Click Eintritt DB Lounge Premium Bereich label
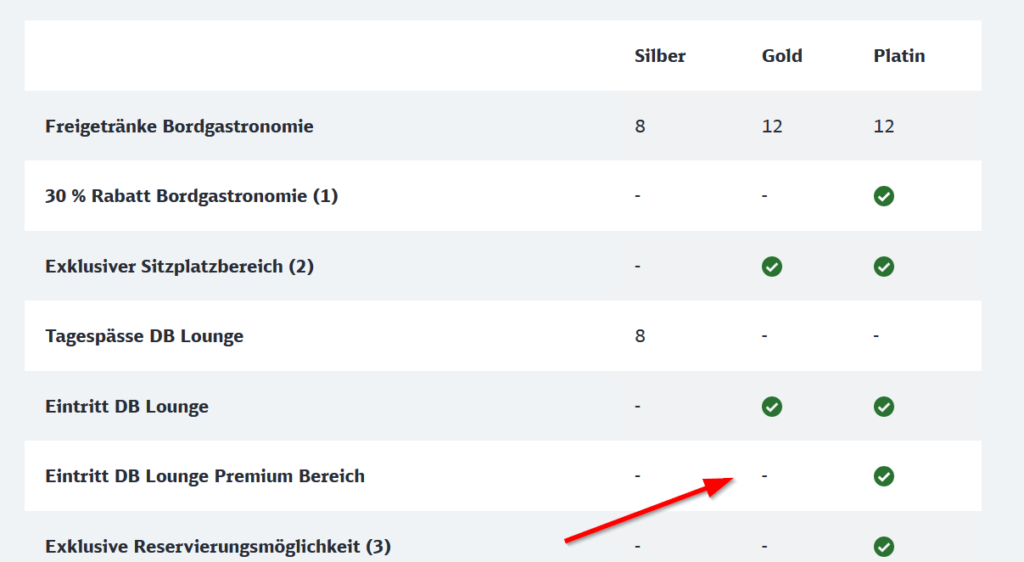The width and height of the screenshot is (1024, 562). 205,476
